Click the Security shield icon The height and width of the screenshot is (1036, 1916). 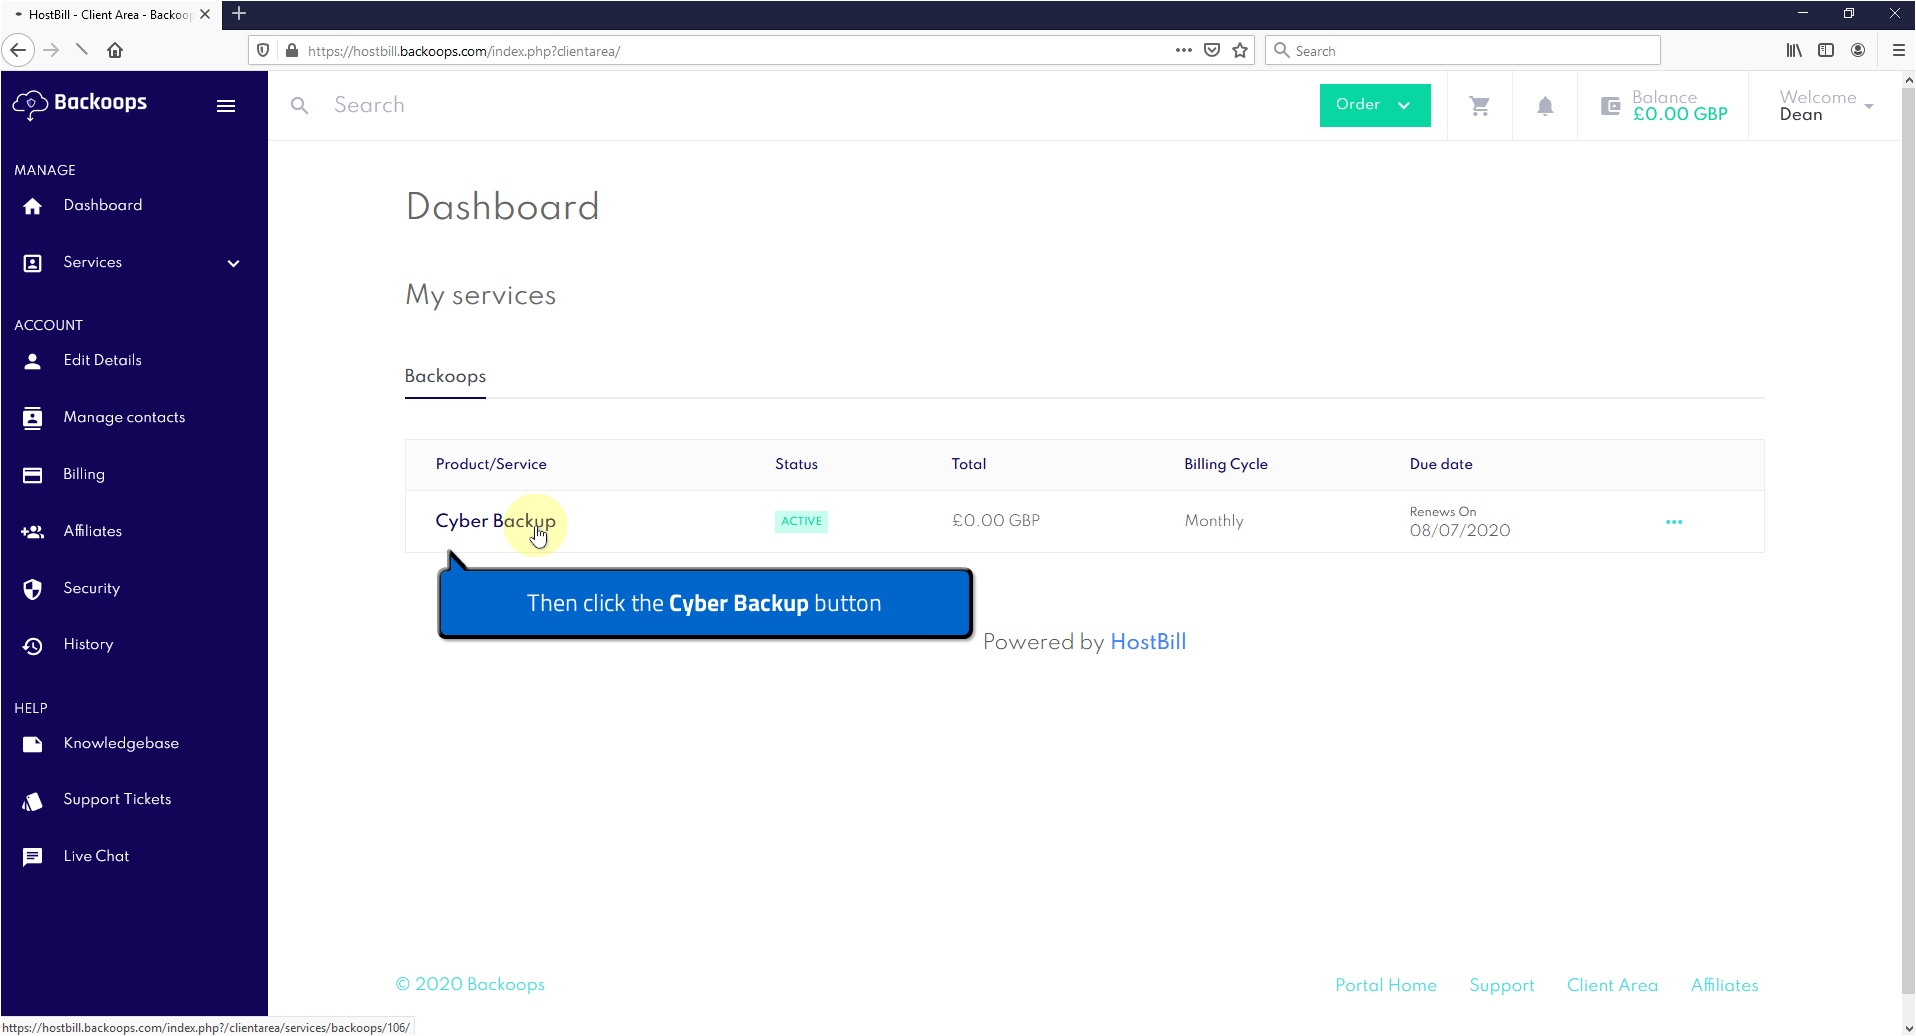pos(33,589)
